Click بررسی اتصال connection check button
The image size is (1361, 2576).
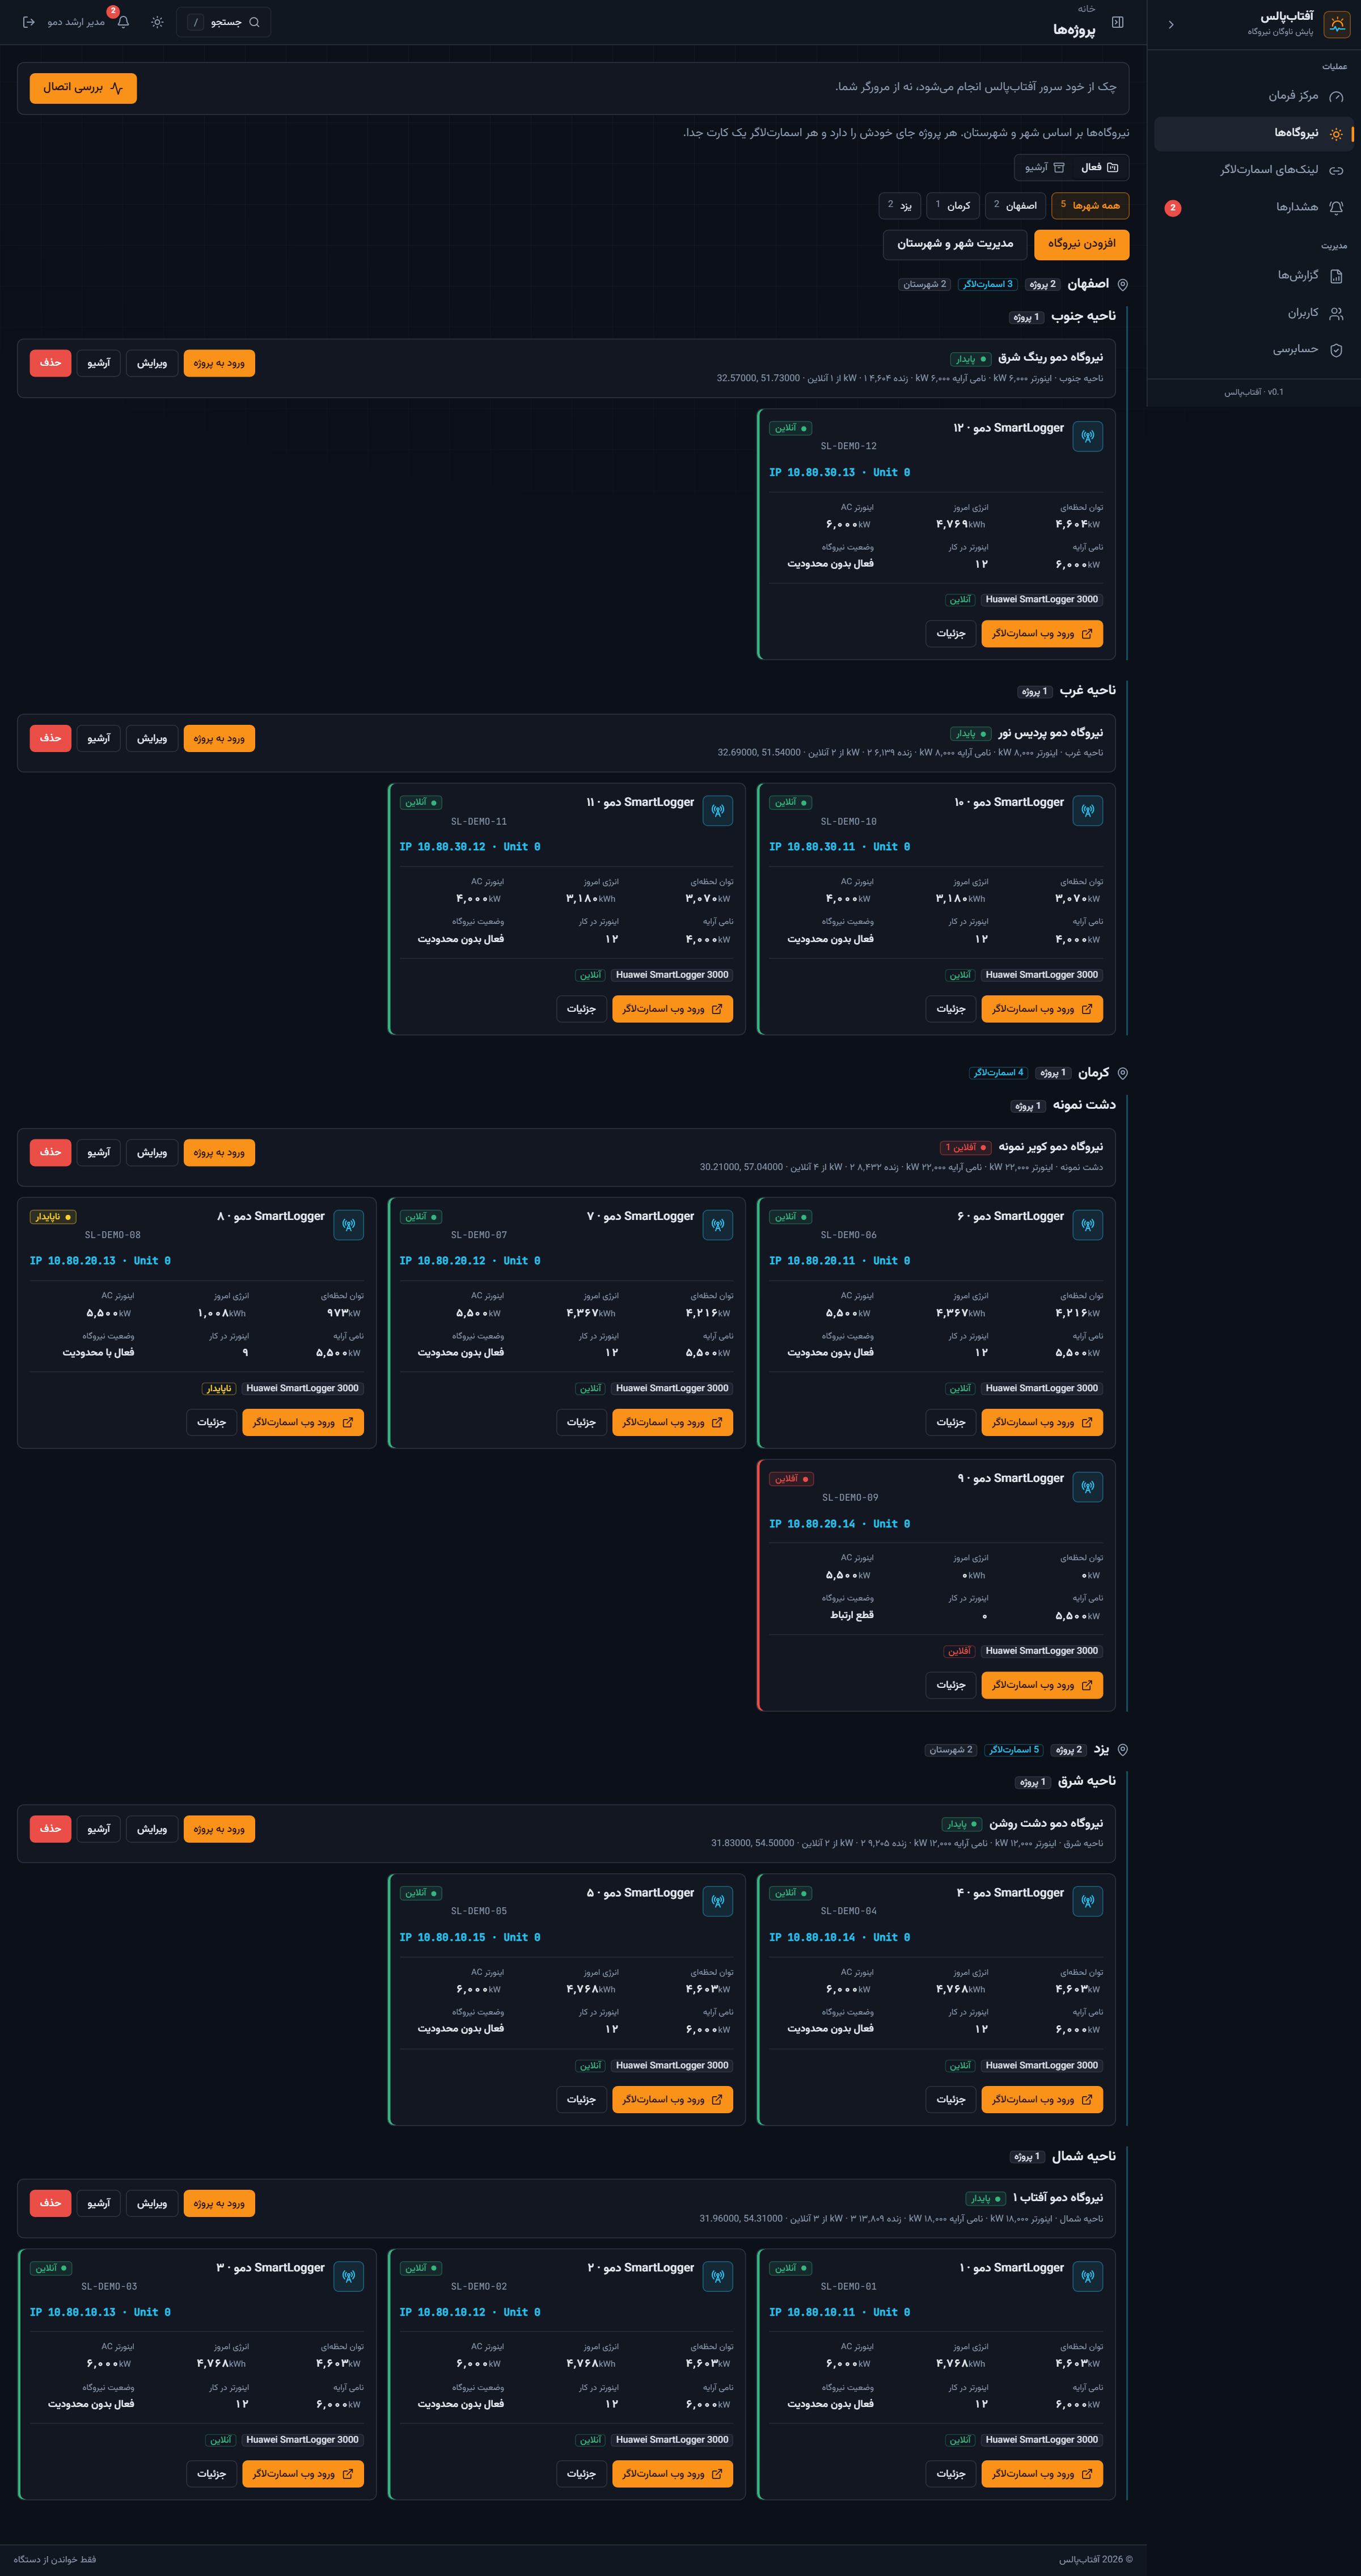(x=83, y=88)
